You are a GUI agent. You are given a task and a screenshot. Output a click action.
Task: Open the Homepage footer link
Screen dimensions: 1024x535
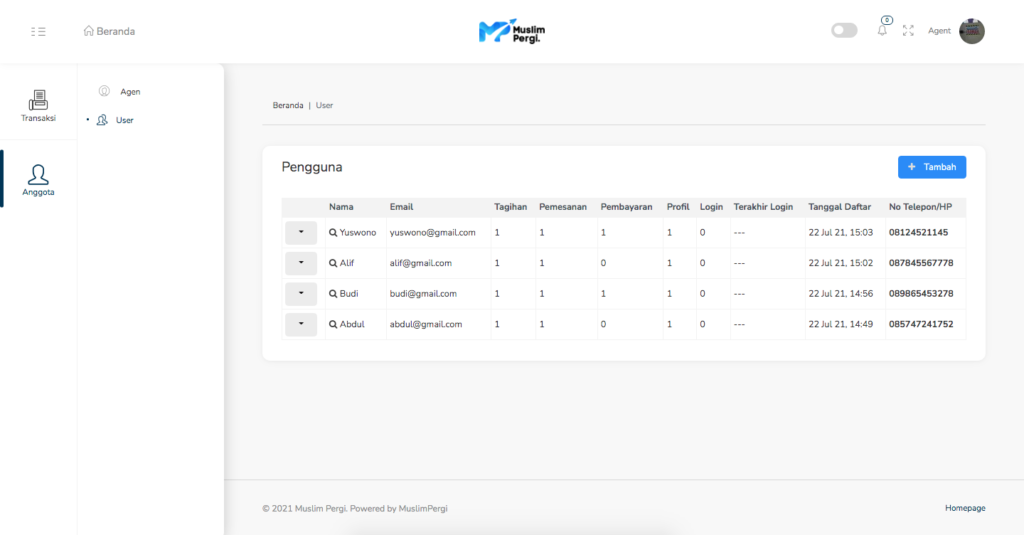[x=964, y=508]
